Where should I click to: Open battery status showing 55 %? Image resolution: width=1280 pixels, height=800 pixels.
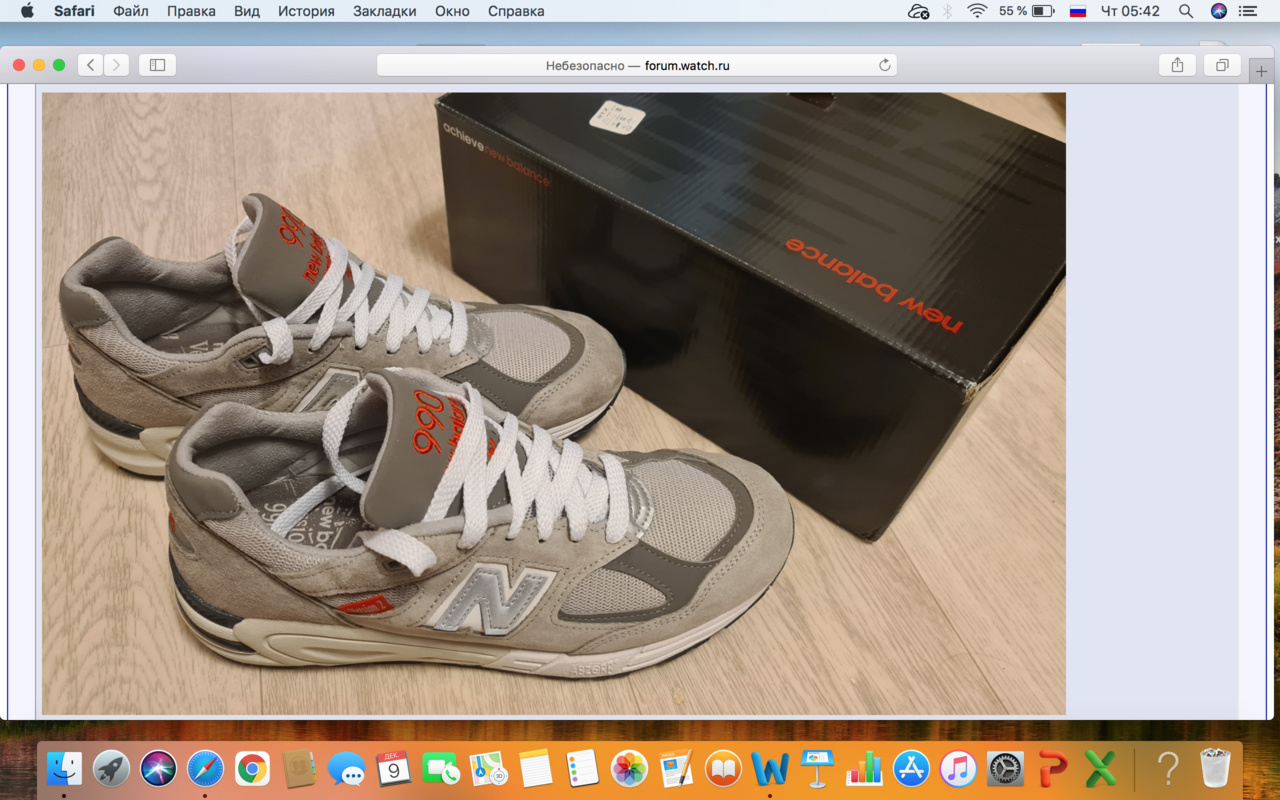tap(1027, 11)
